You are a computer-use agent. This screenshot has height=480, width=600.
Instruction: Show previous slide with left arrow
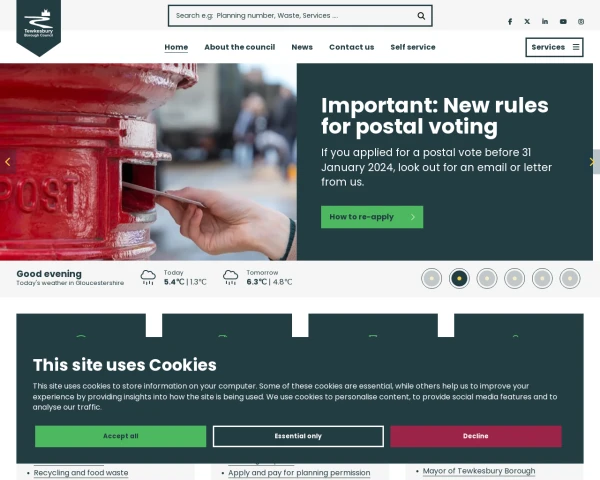[8, 162]
